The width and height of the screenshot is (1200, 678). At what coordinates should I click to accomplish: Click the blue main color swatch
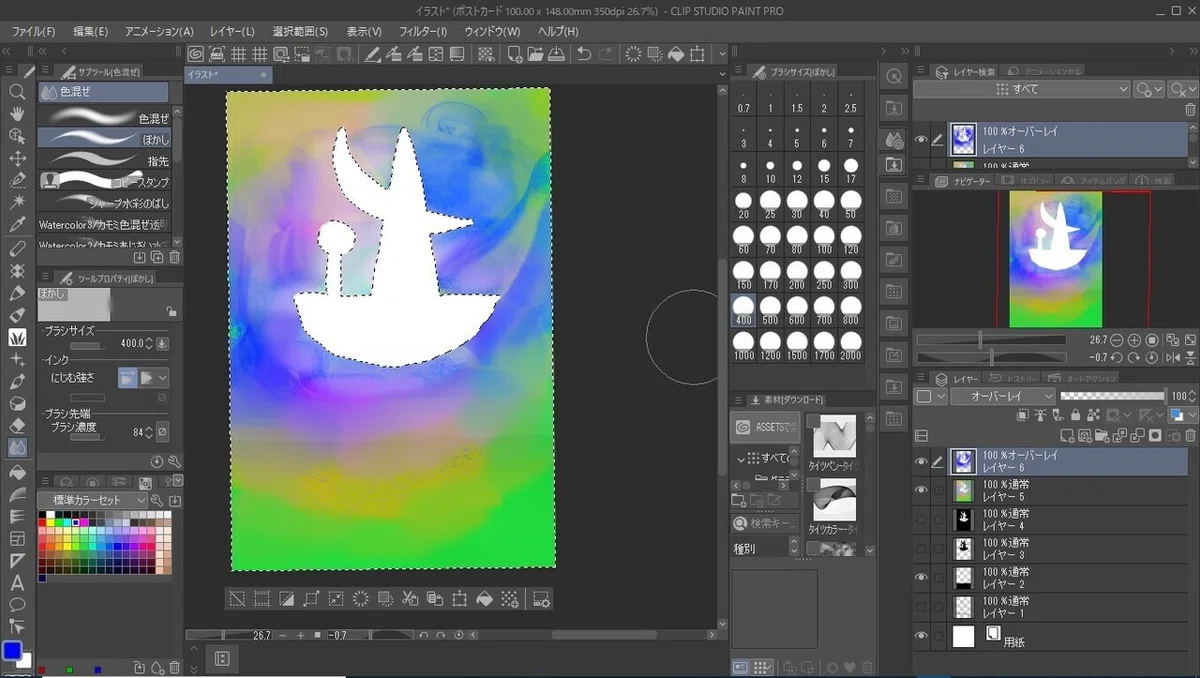tap(12, 652)
